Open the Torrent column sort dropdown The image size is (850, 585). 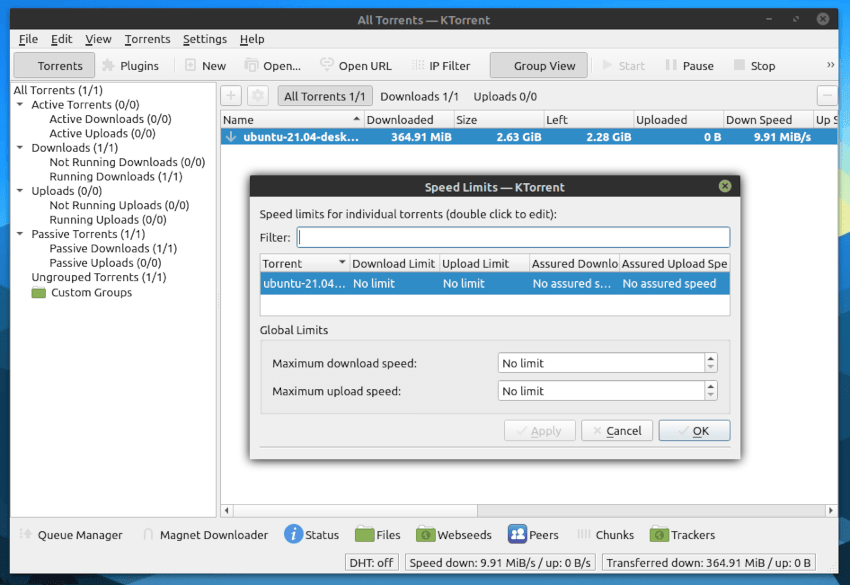point(342,264)
